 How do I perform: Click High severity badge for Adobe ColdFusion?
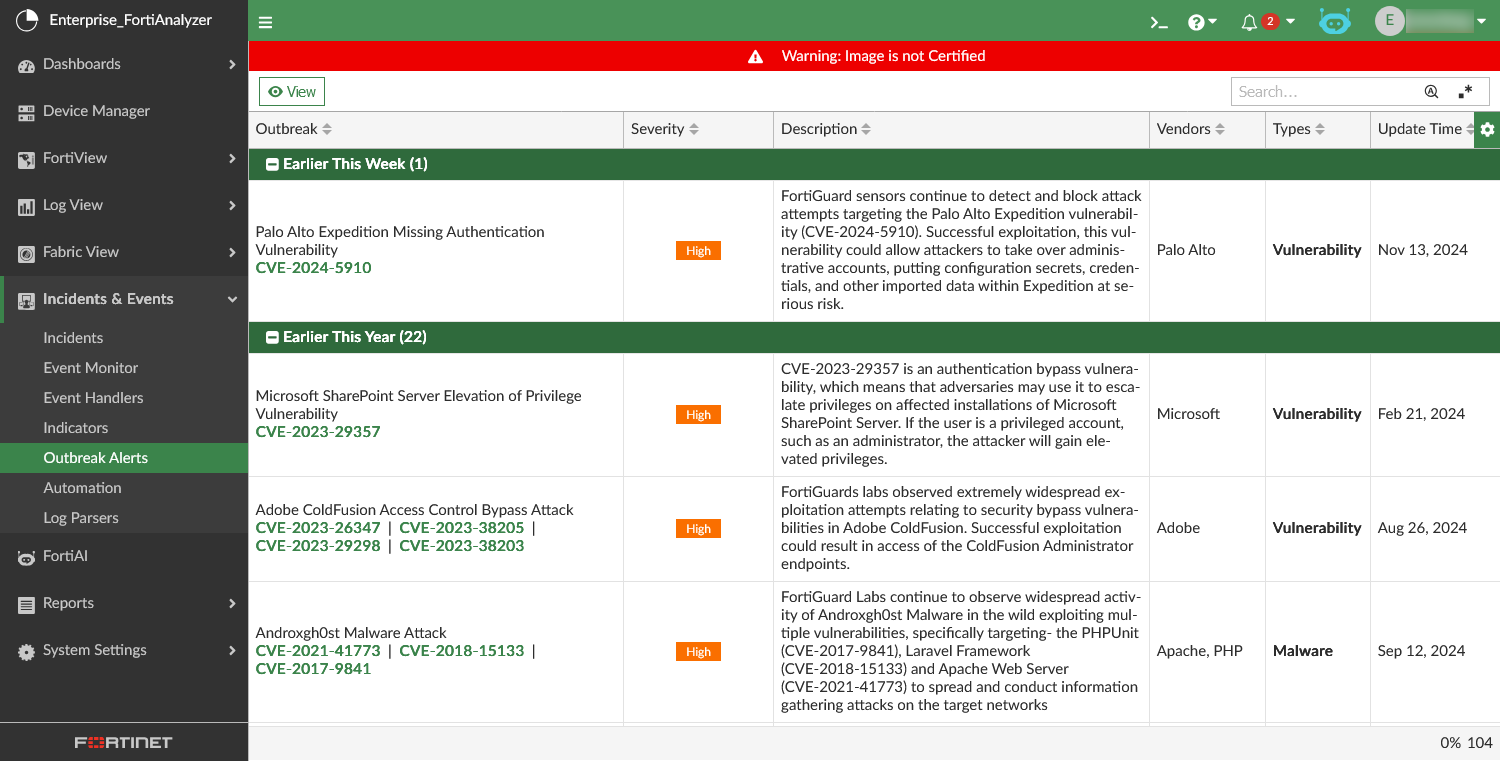(698, 529)
